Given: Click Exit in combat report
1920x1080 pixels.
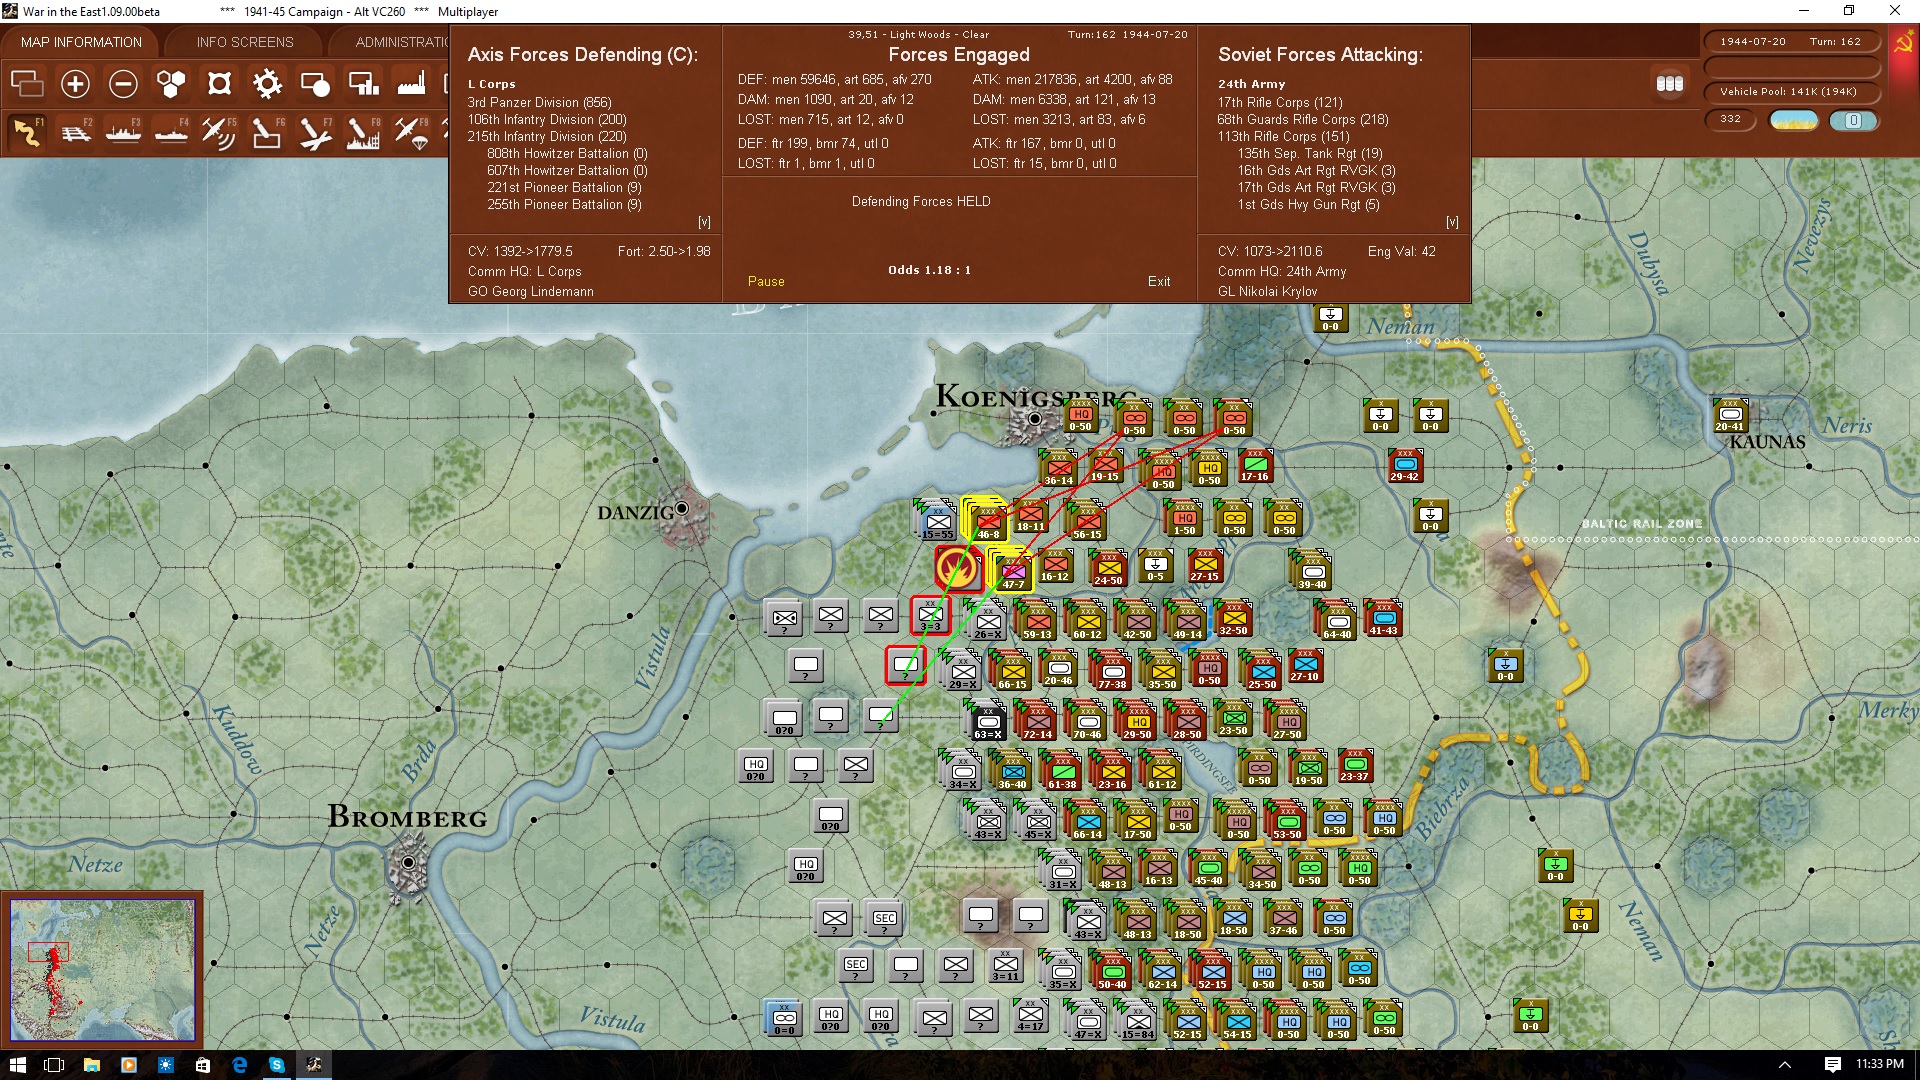Looking at the screenshot, I should 1159,282.
